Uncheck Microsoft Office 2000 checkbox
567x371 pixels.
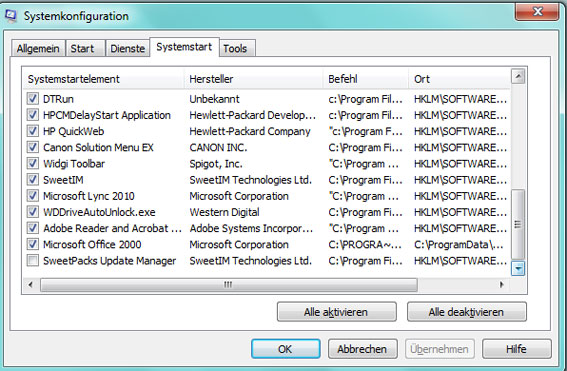pyautogui.click(x=33, y=244)
